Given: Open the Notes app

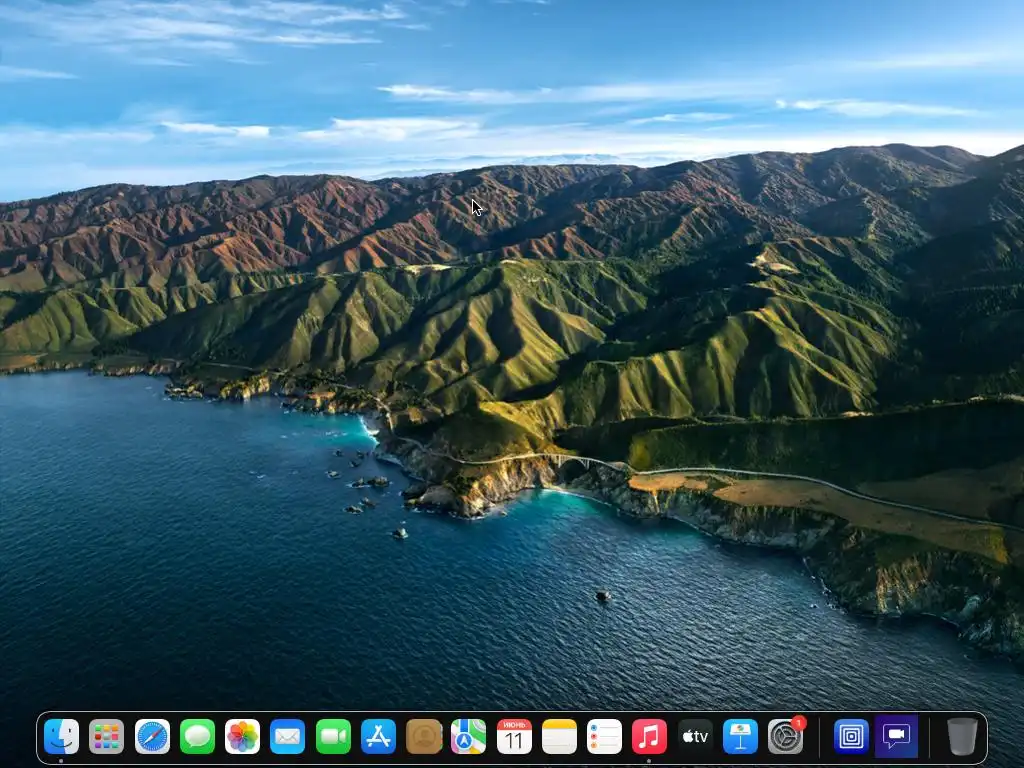Looking at the screenshot, I should [x=559, y=737].
